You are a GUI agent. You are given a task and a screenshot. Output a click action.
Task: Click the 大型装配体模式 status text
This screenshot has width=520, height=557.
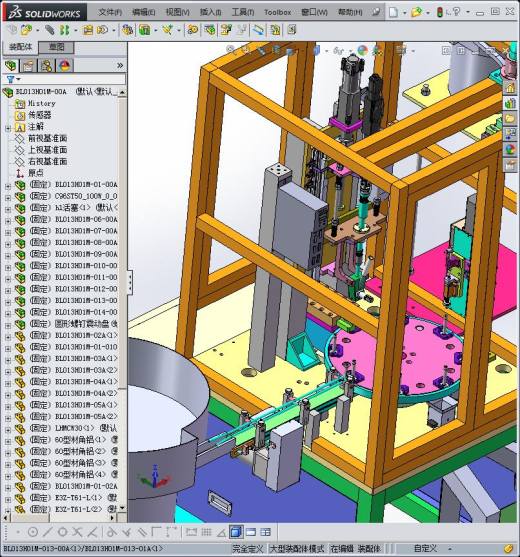(297, 549)
